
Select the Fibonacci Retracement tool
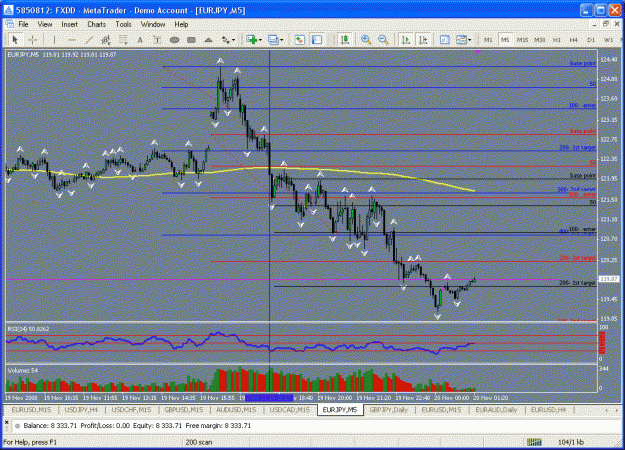click(123, 39)
